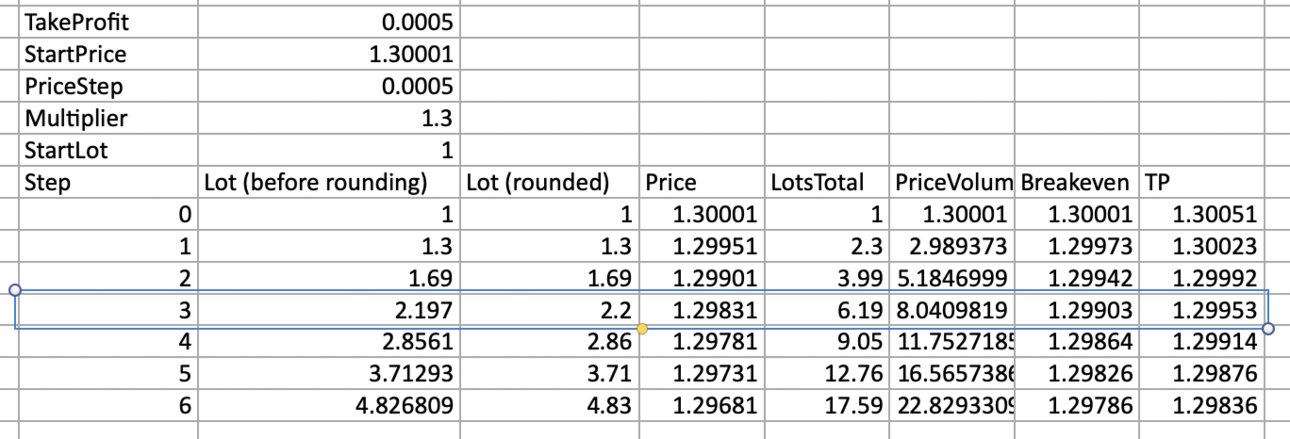
Task: Click TP cell 1.29953
Action: (x=1203, y=309)
